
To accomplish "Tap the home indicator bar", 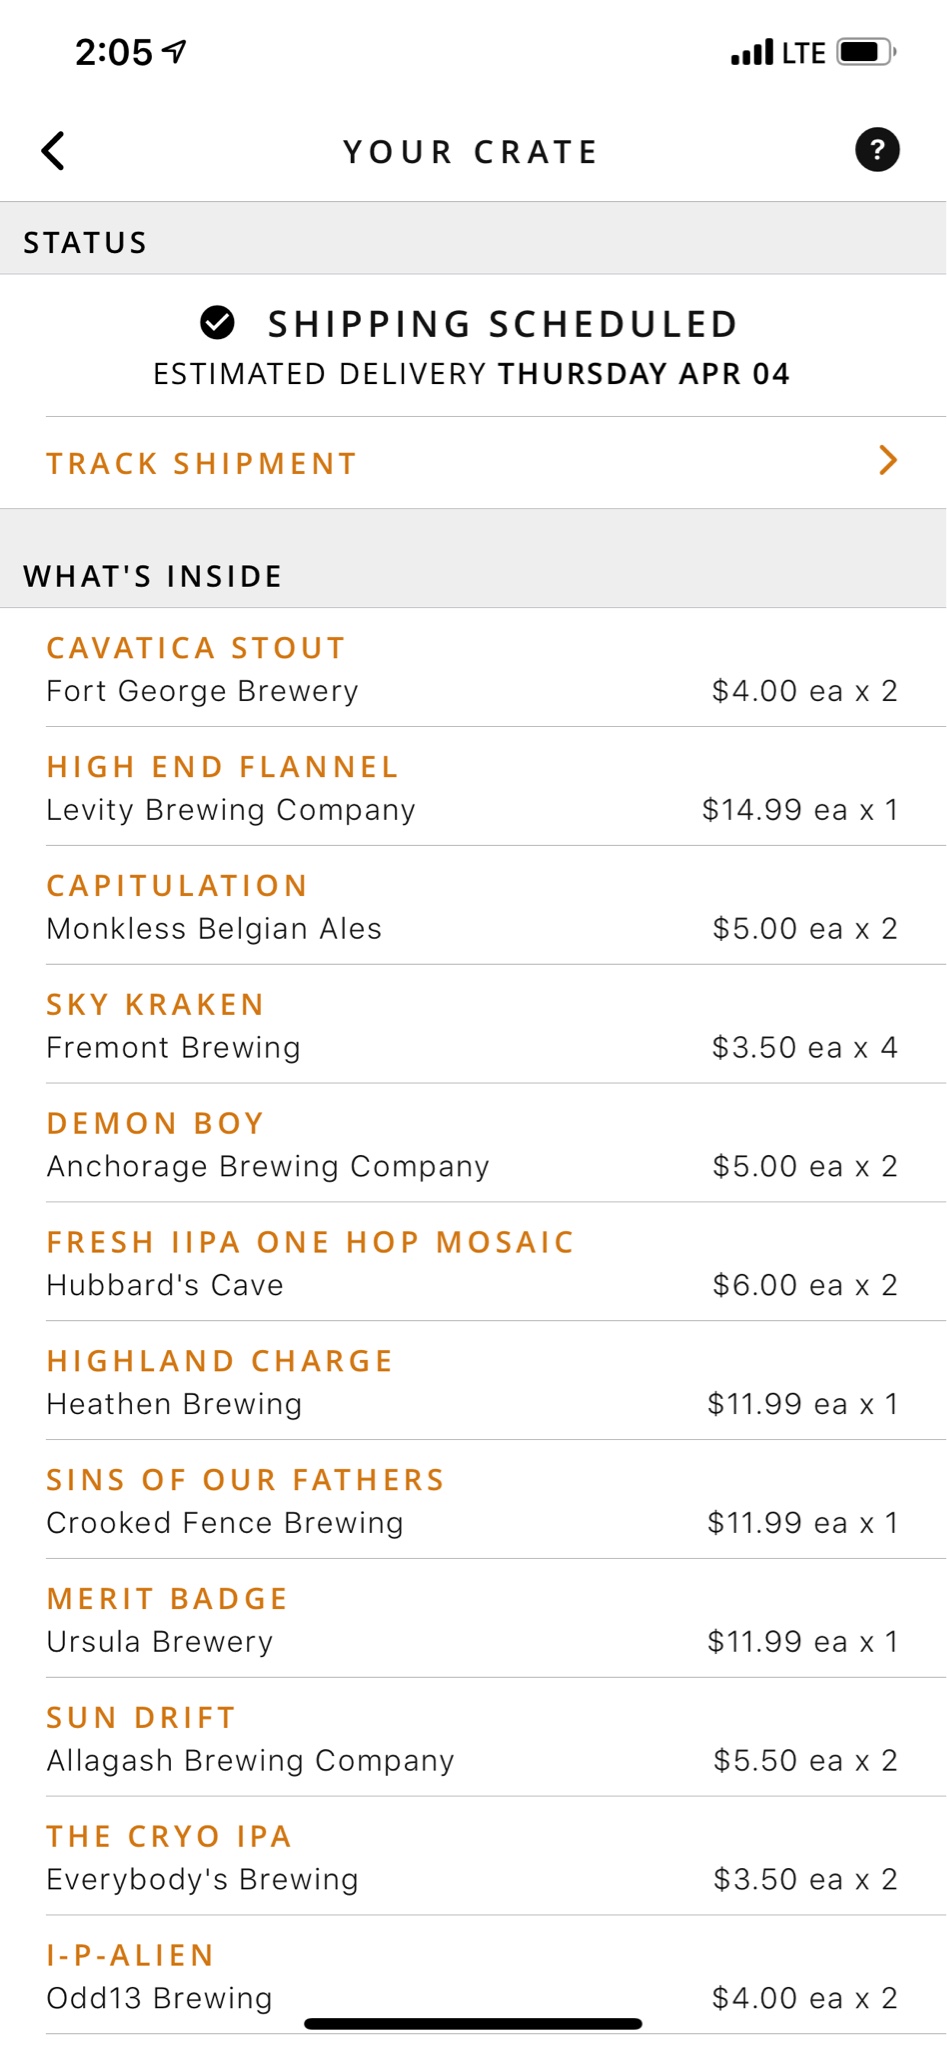I will tap(473, 2024).
